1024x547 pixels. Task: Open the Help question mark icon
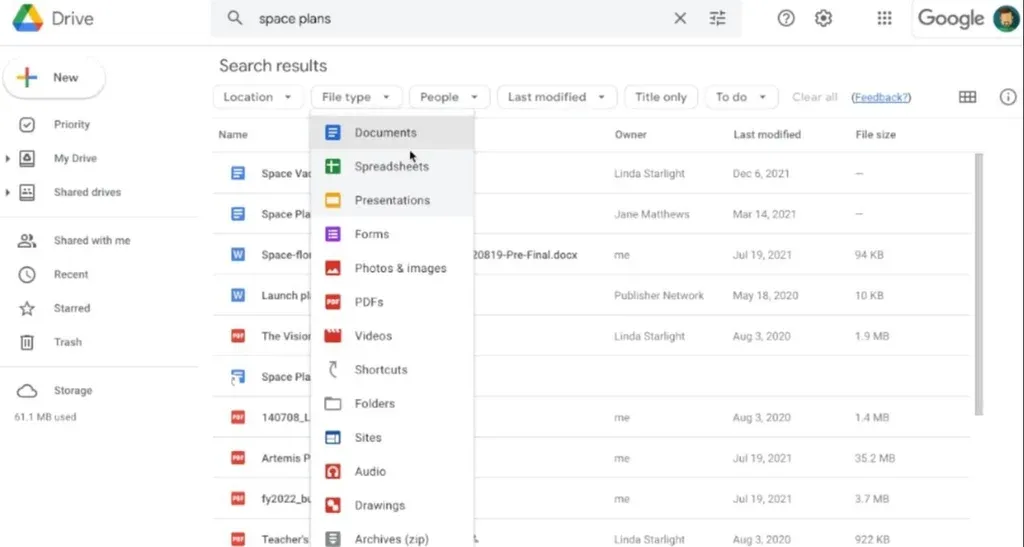(786, 18)
